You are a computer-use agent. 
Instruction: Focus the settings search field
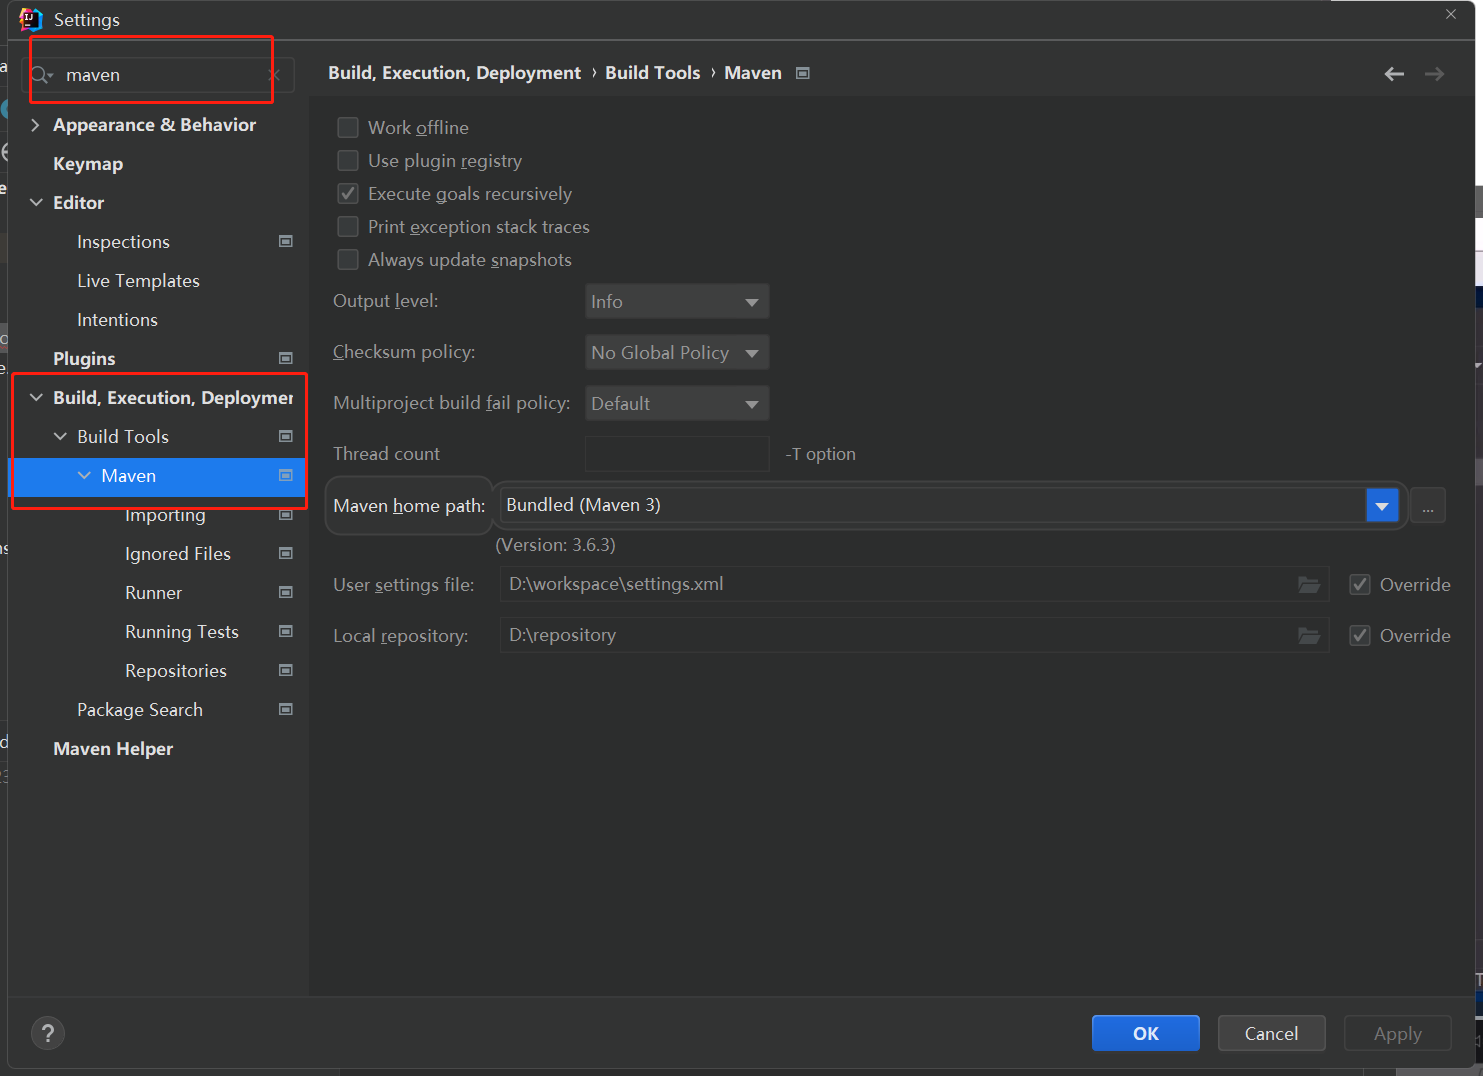click(x=160, y=75)
